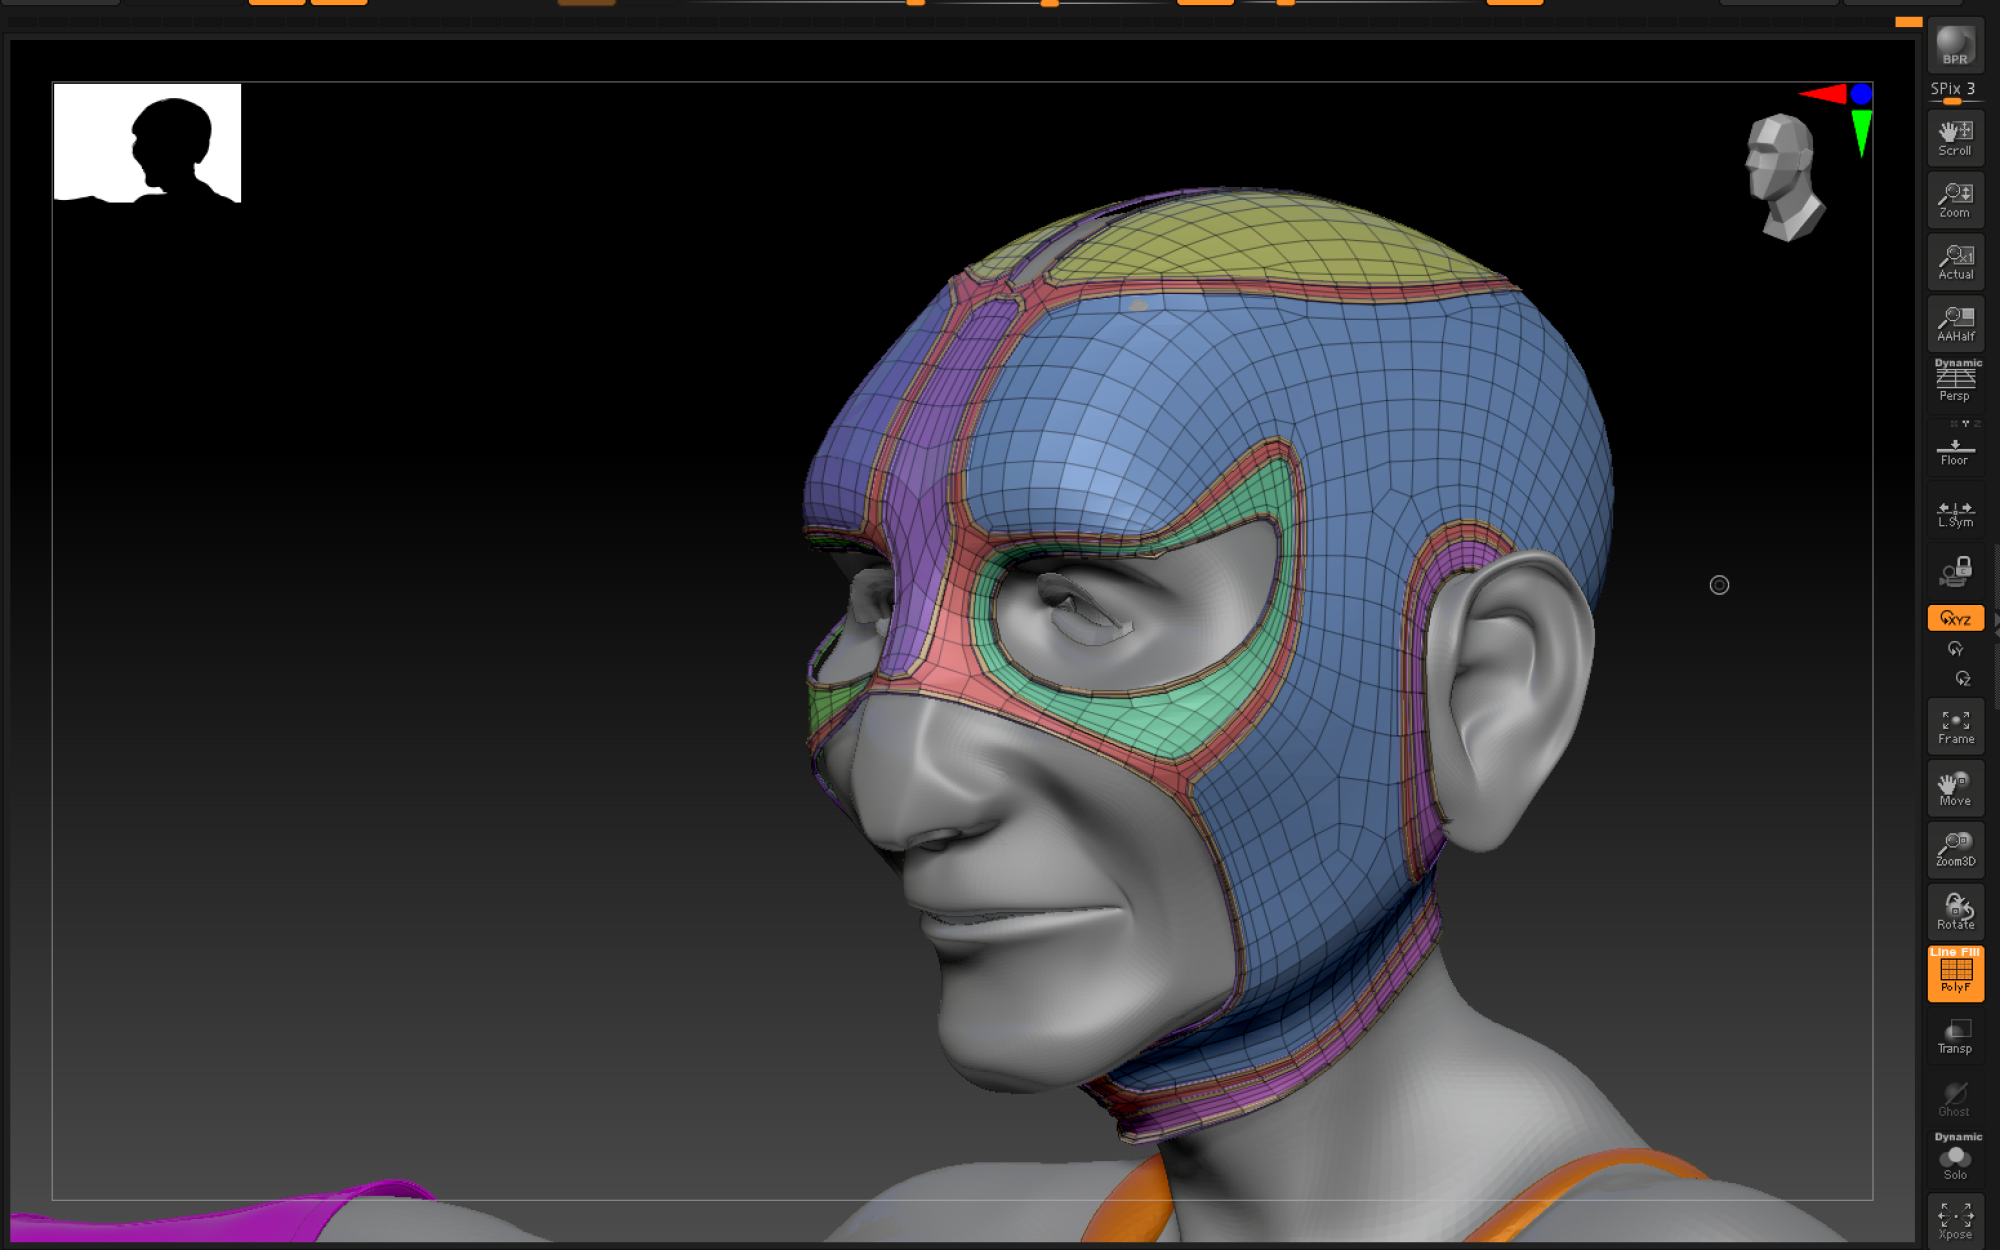2000x1250 pixels.
Task: Click the silhouette thumbnail view
Action: coord(147,143)
